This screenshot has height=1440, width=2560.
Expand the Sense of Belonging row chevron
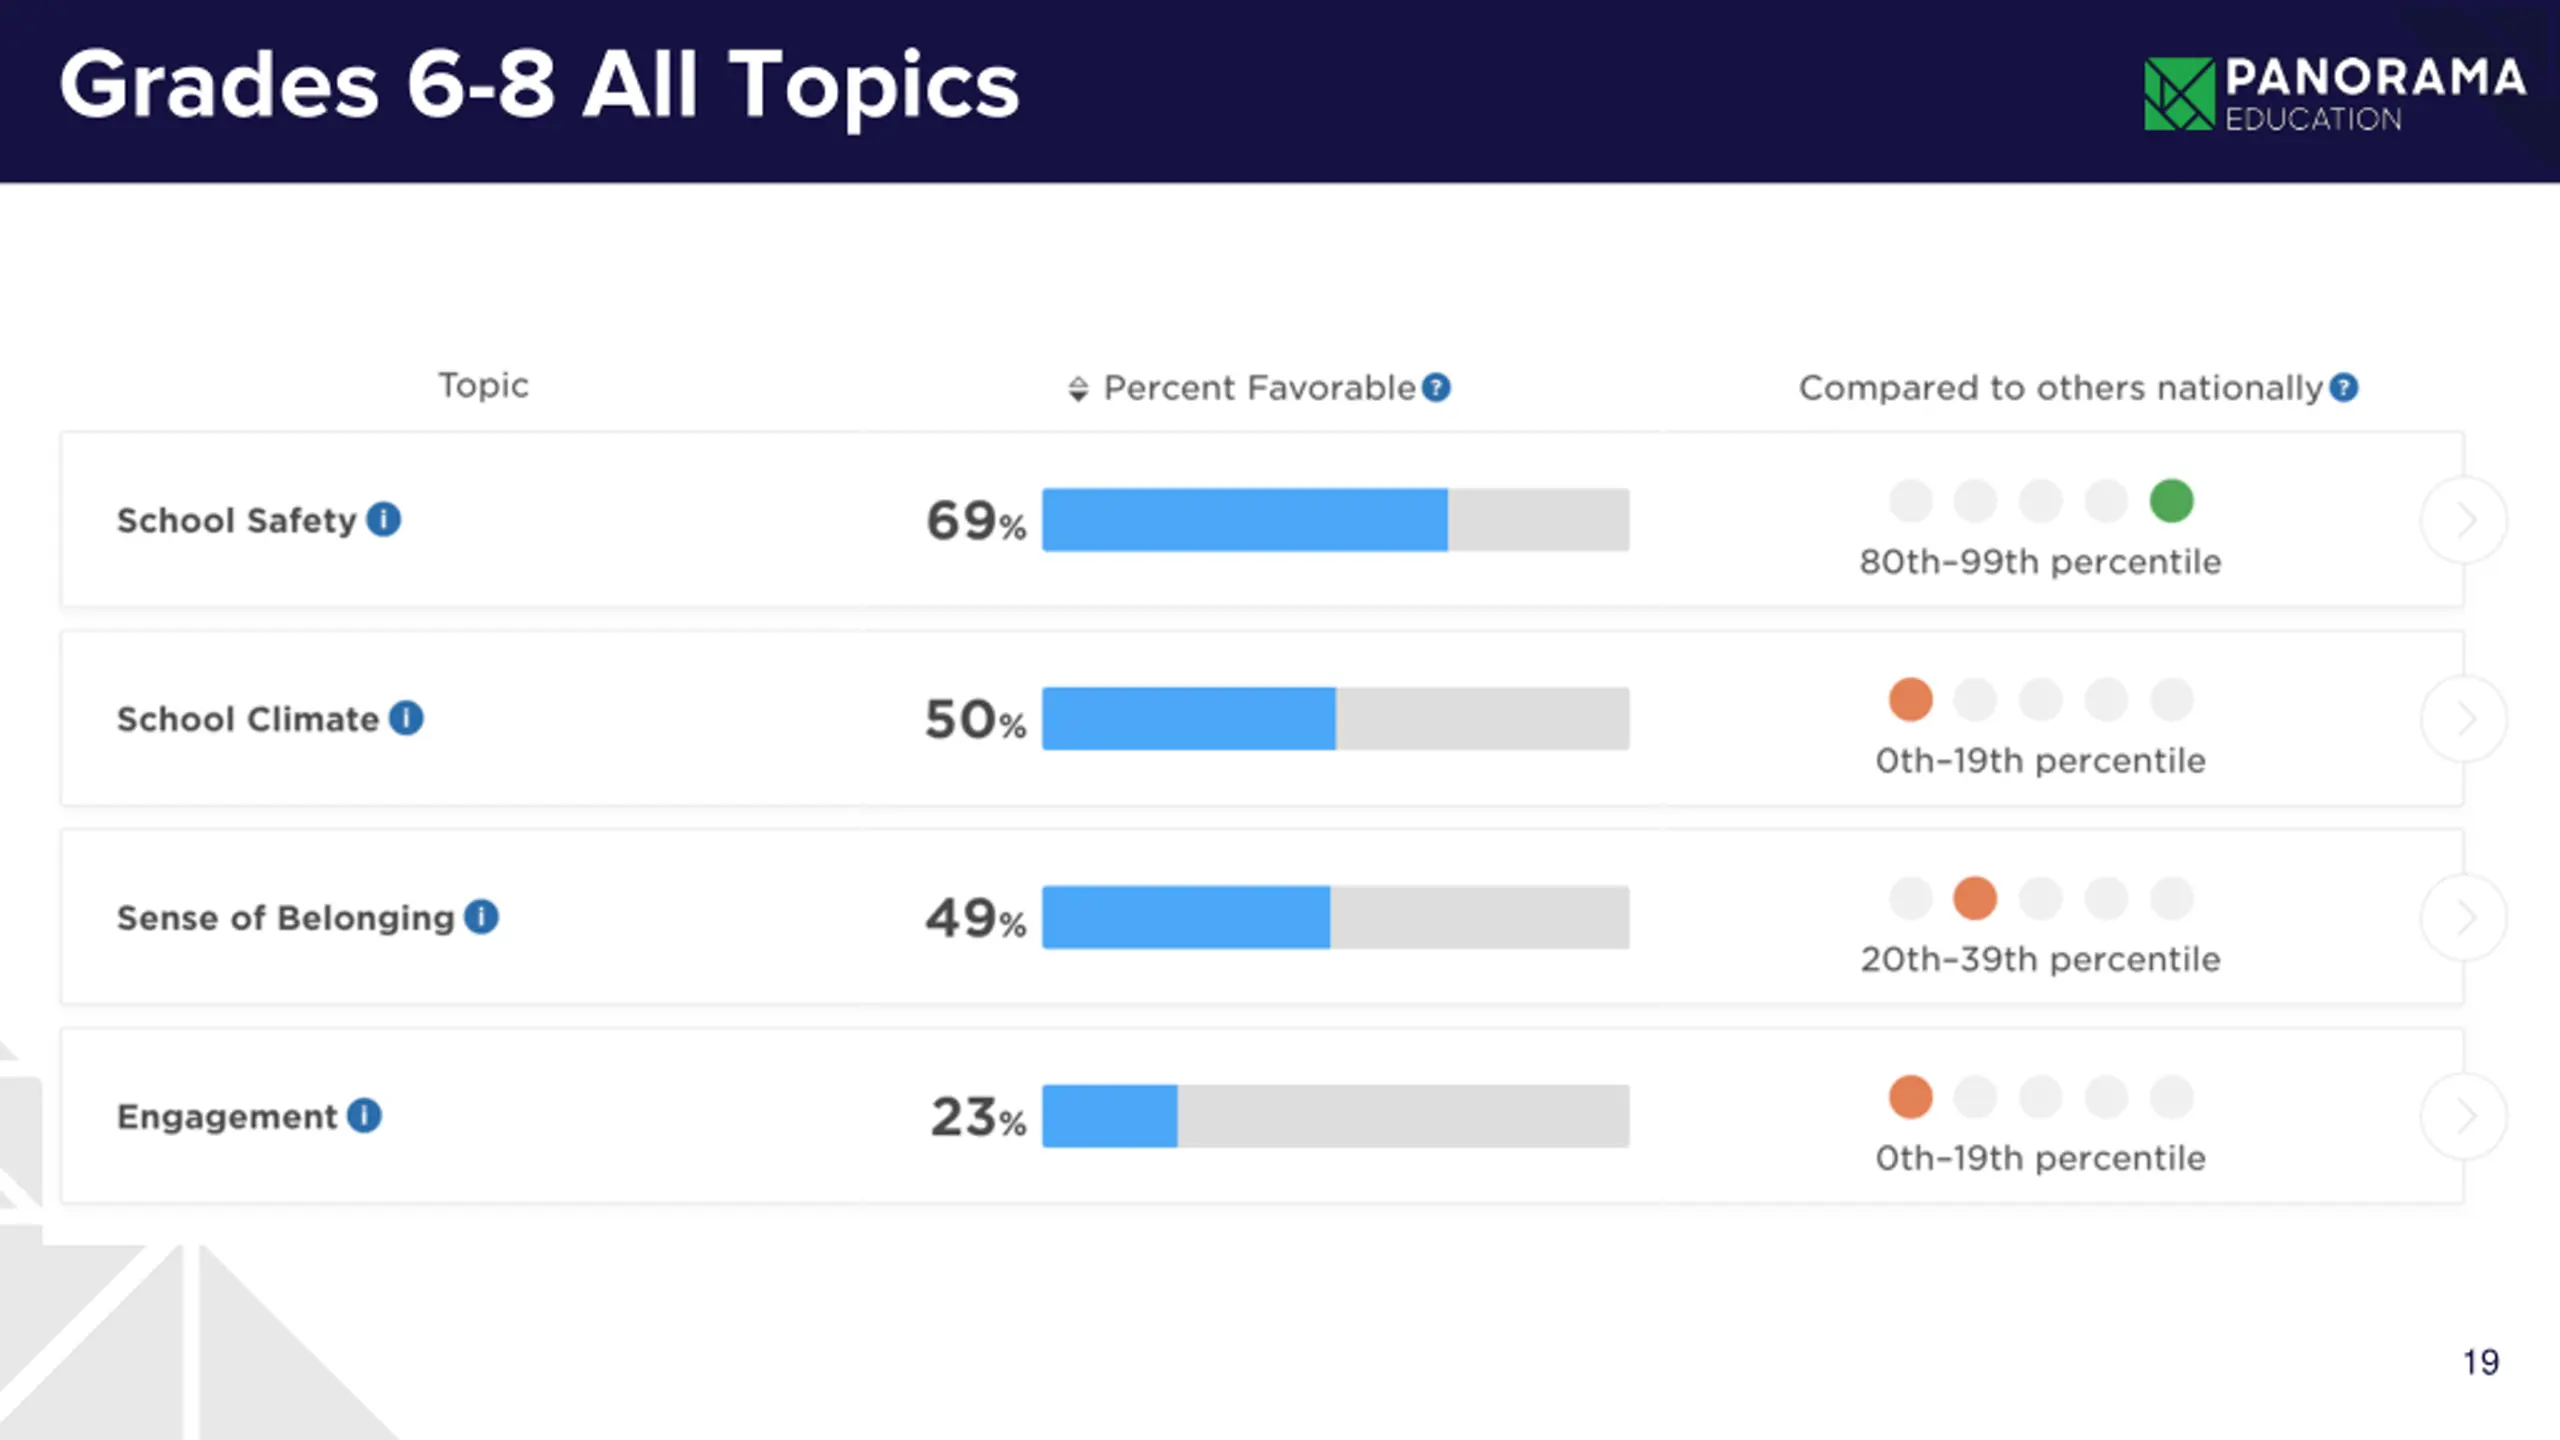[2464, 917]
